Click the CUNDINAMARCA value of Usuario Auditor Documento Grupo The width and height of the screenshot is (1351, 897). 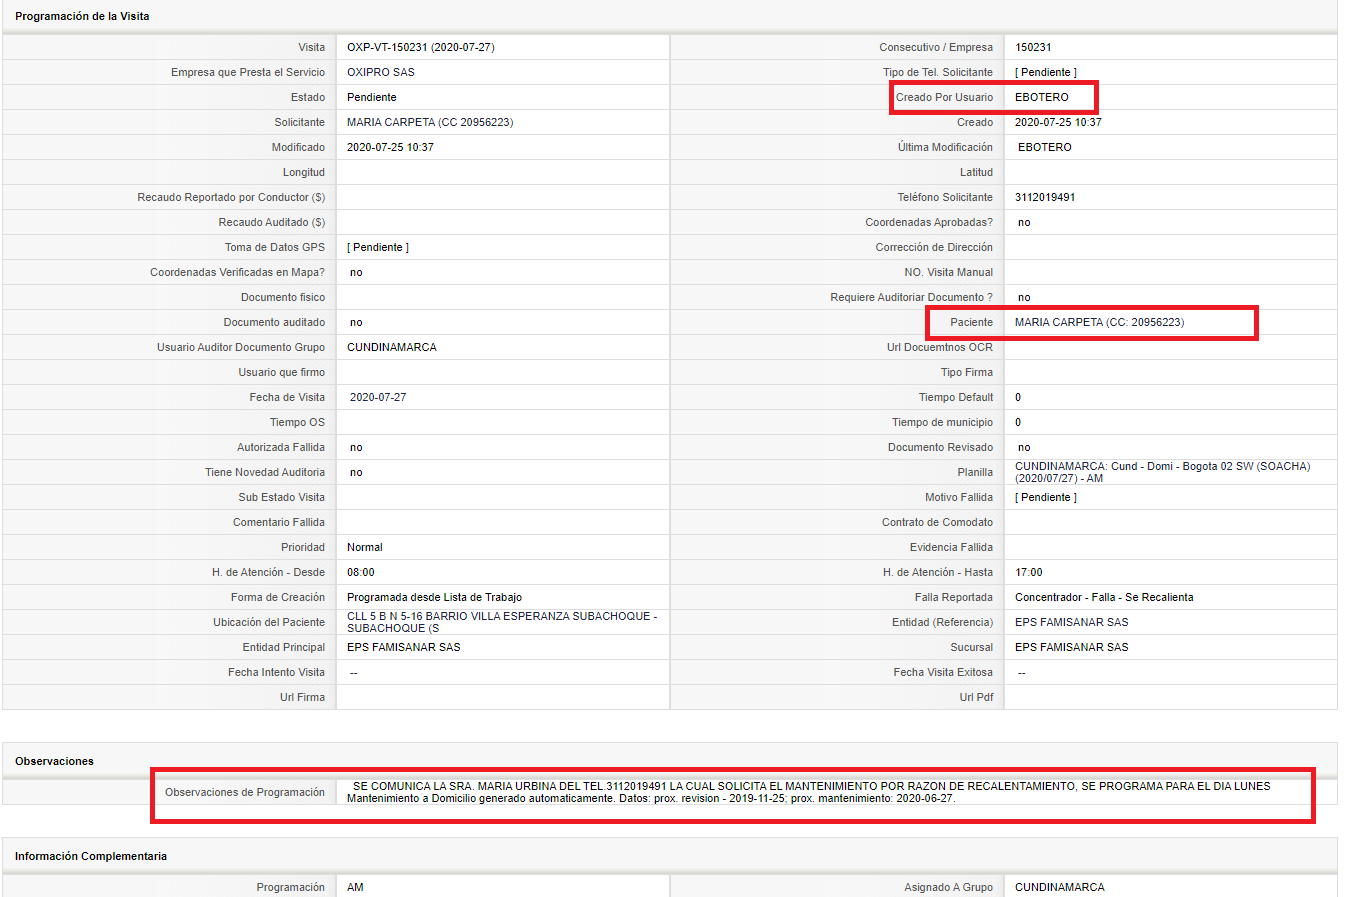(x=392, y=347)
